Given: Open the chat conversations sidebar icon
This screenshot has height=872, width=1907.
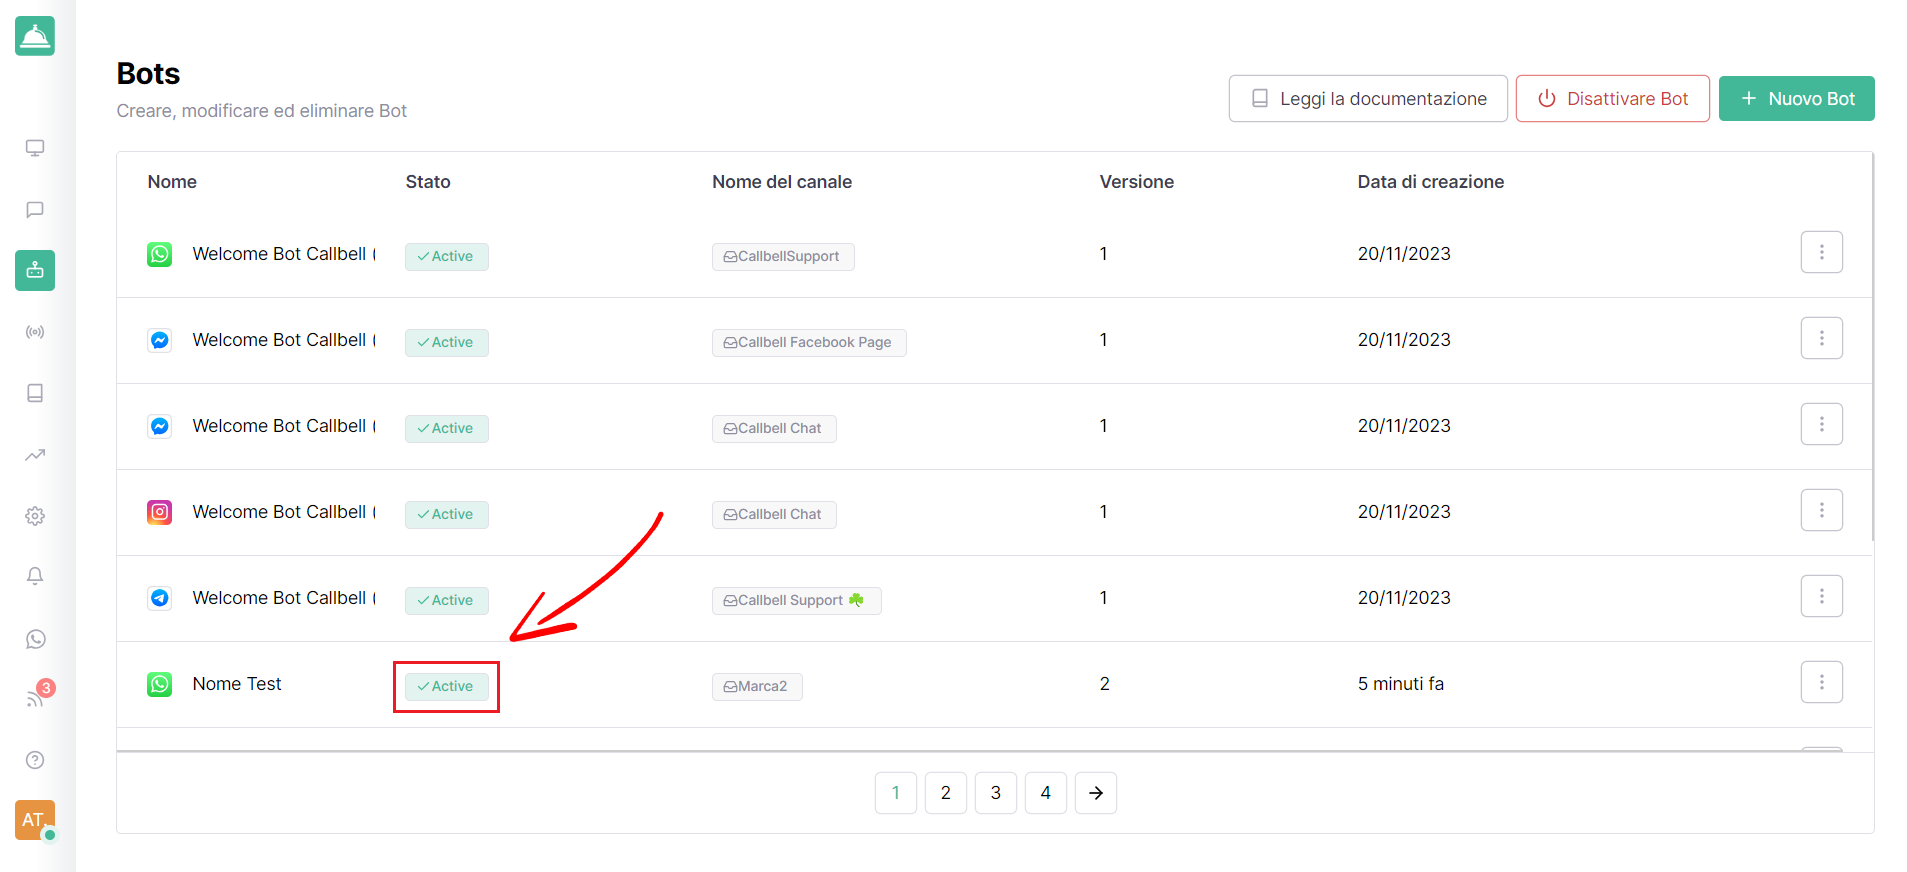Looking at the screenshot, I should 35,210.
